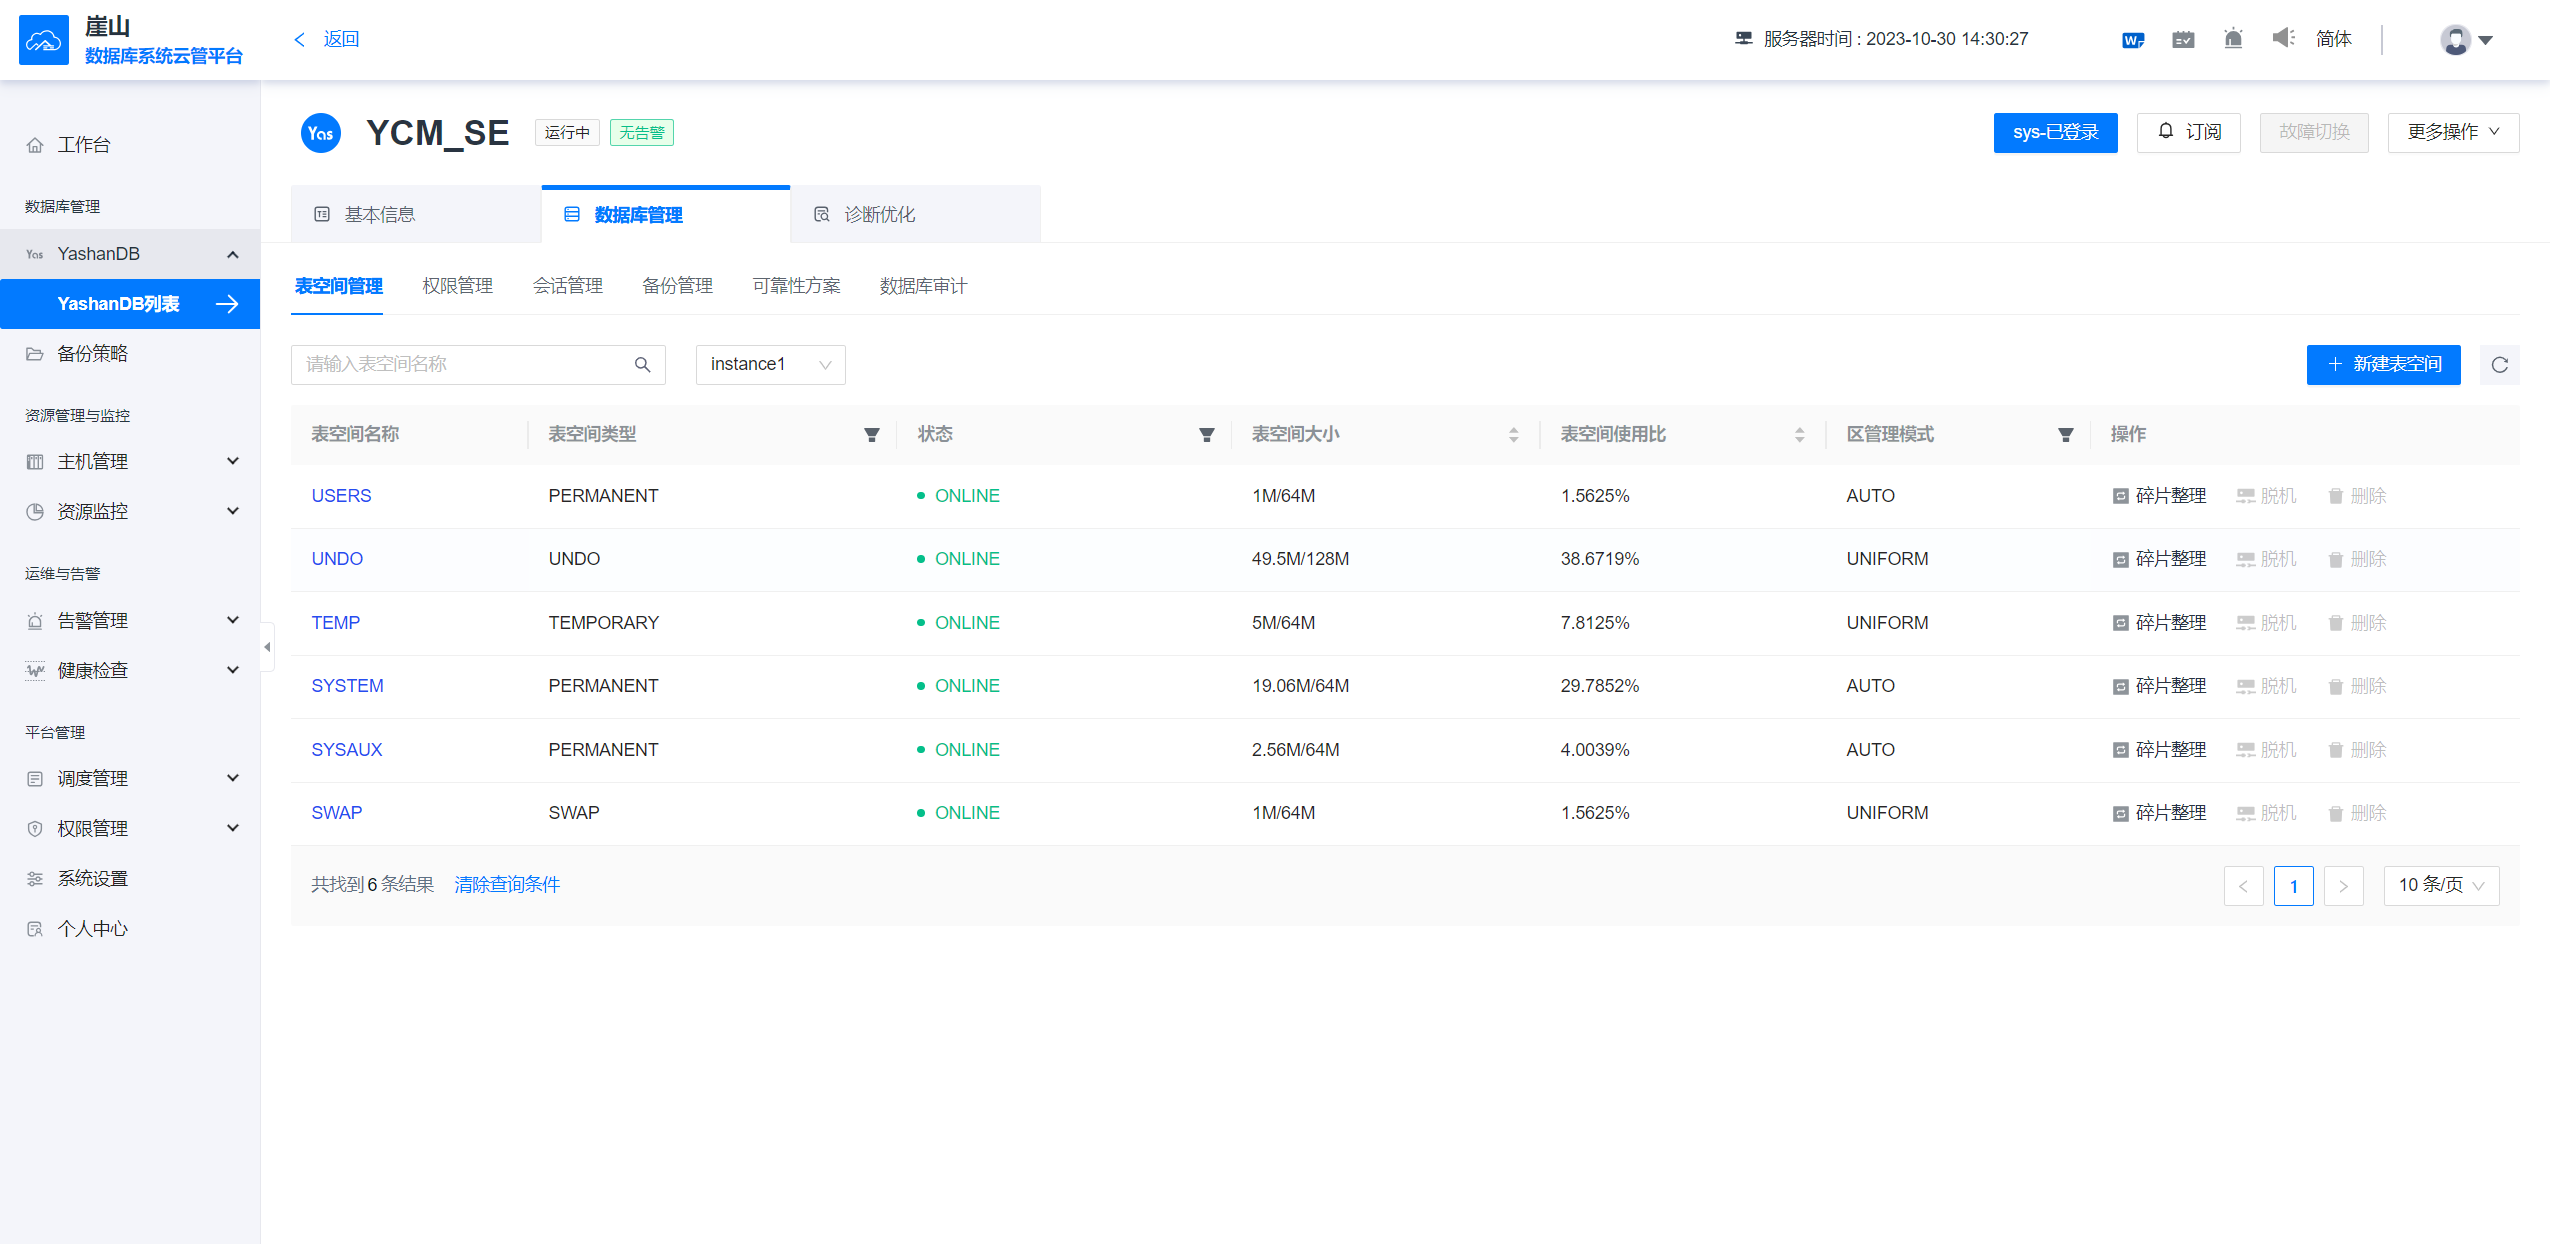The image size is (2550, 1244).
Task: Open the 状态 column filter funnel
Action: pos(1206,435)
